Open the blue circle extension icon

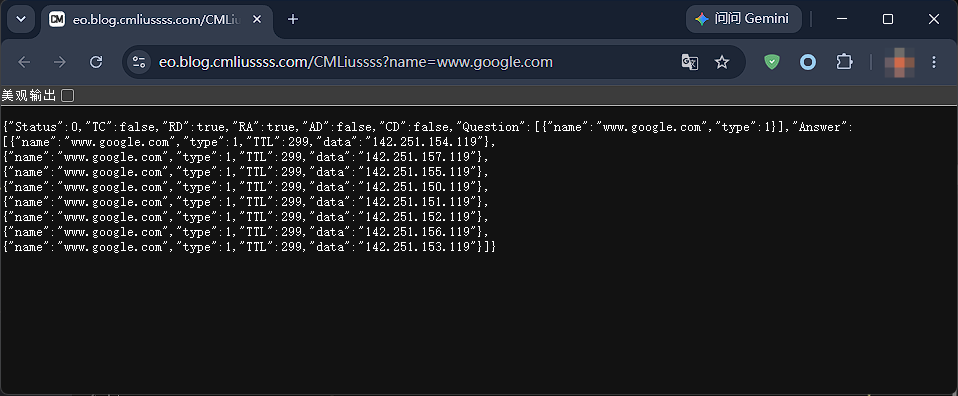tap(808, 62)
